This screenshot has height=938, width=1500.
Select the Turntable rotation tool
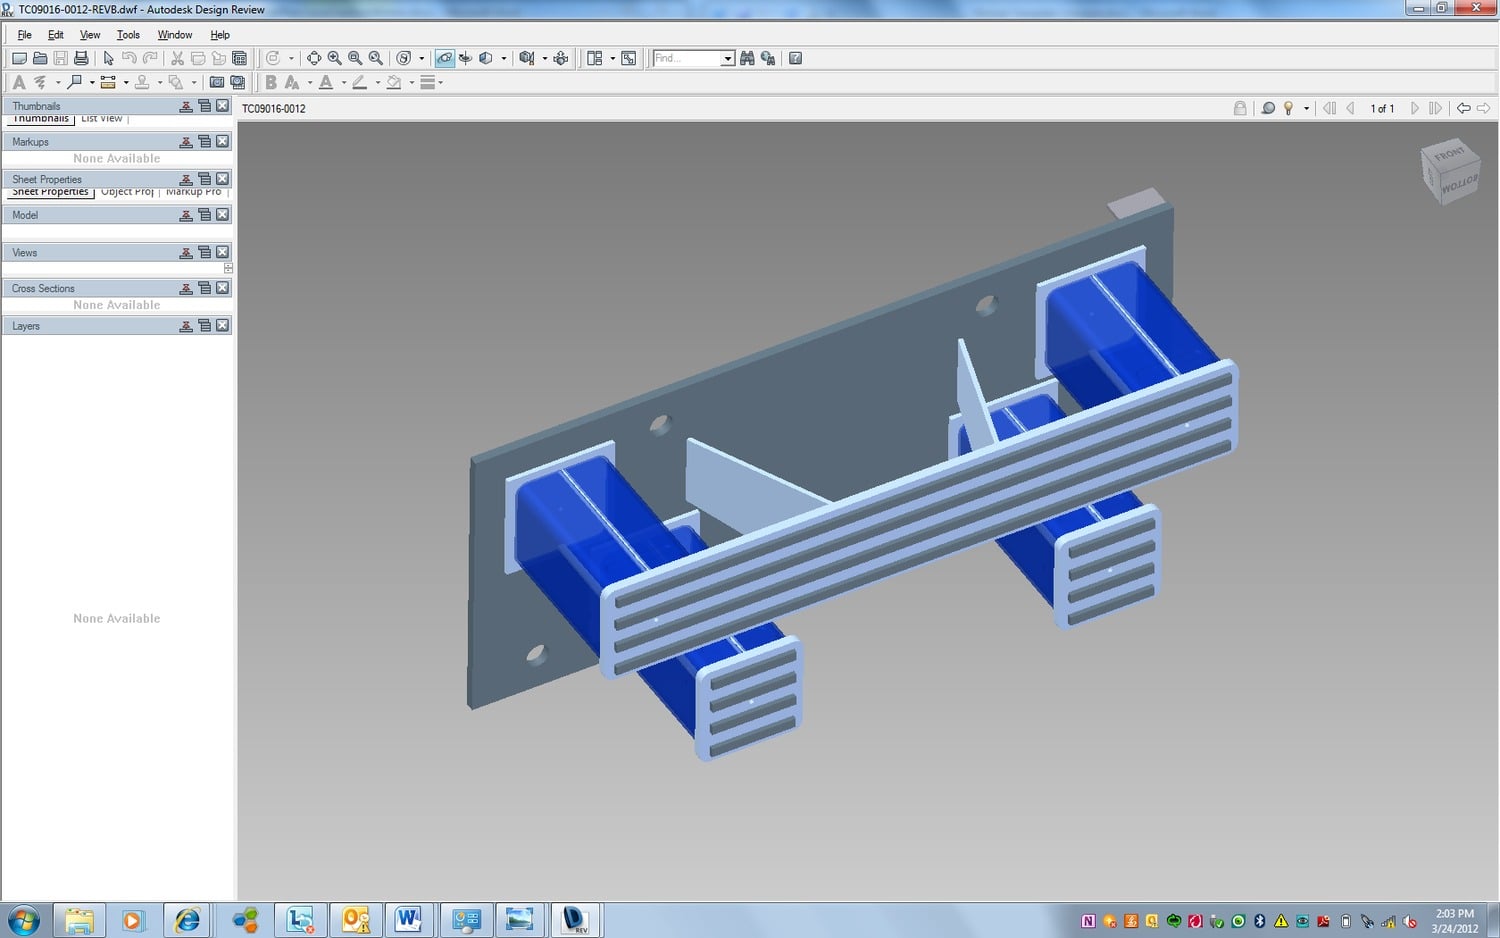click(465, 58)
